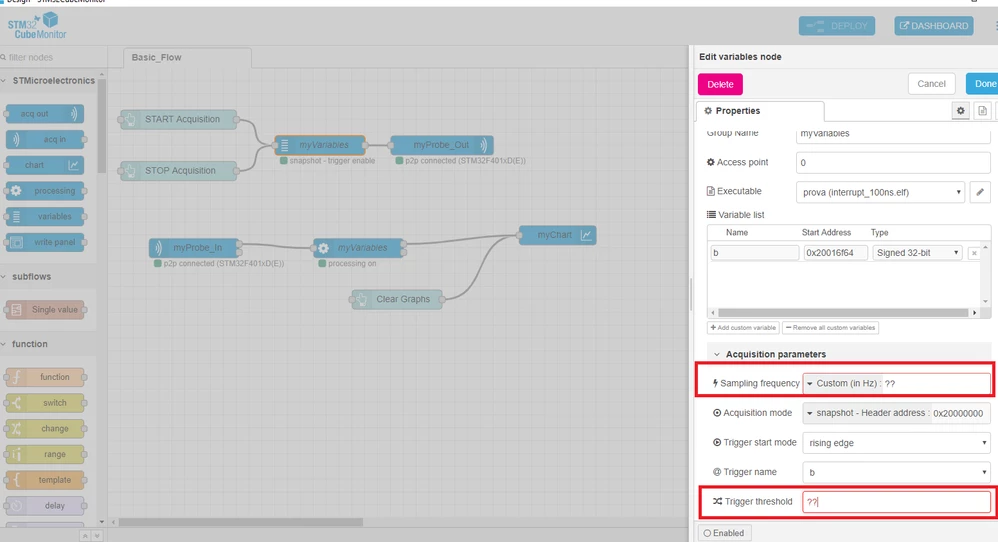The height and width of the screenshot is (542, 998).
Task: Open the Executable dropdown
Action: 880,192
